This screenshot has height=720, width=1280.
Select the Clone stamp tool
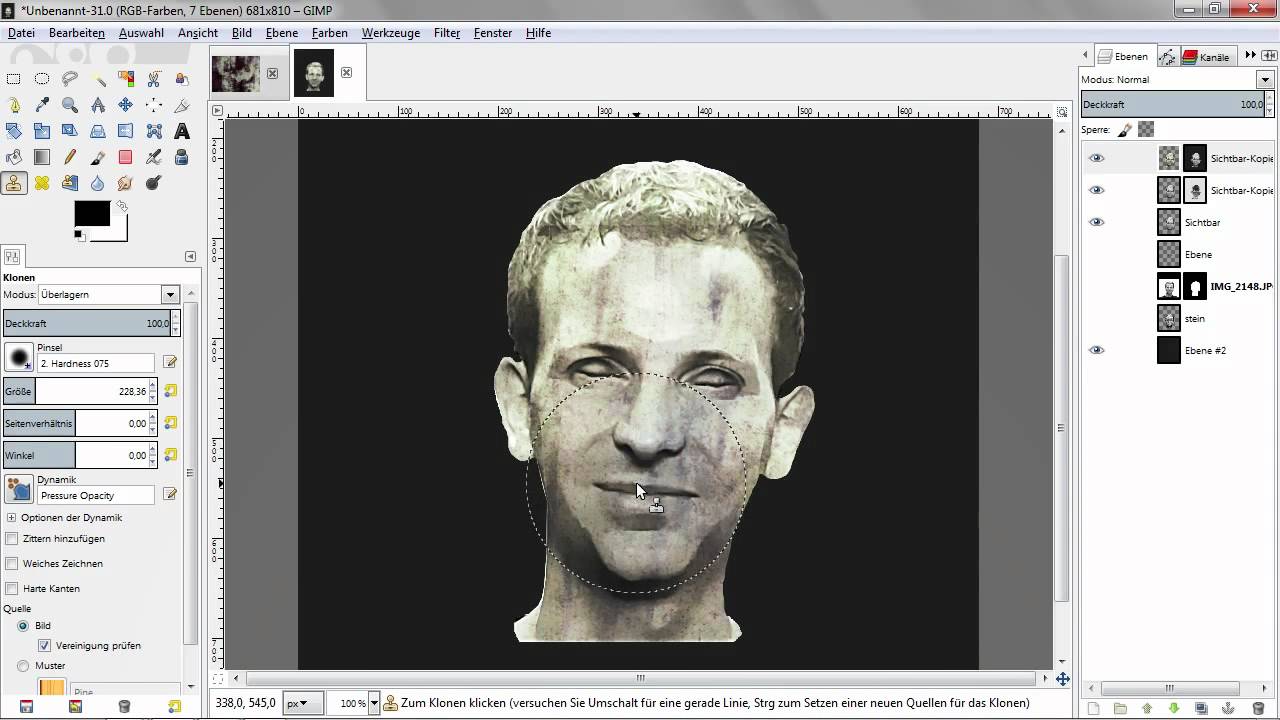(14, 183)
